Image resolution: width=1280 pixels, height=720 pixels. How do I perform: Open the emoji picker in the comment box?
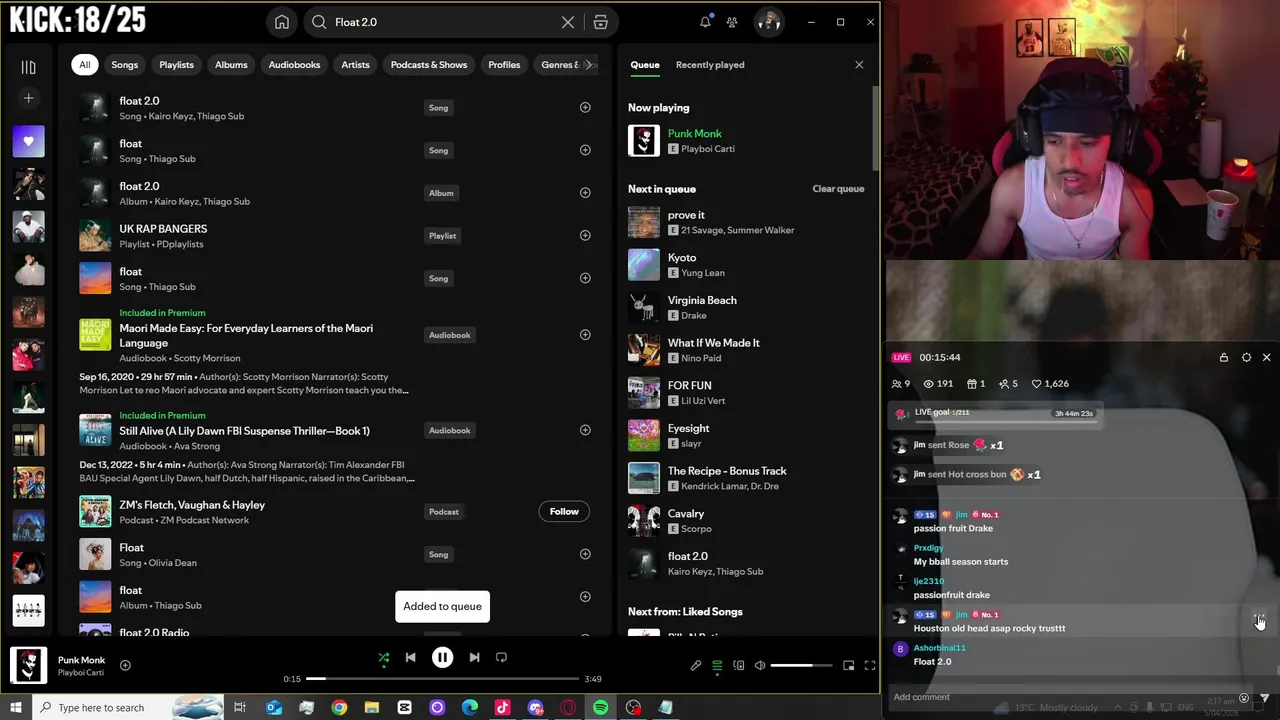point(1244,698)
